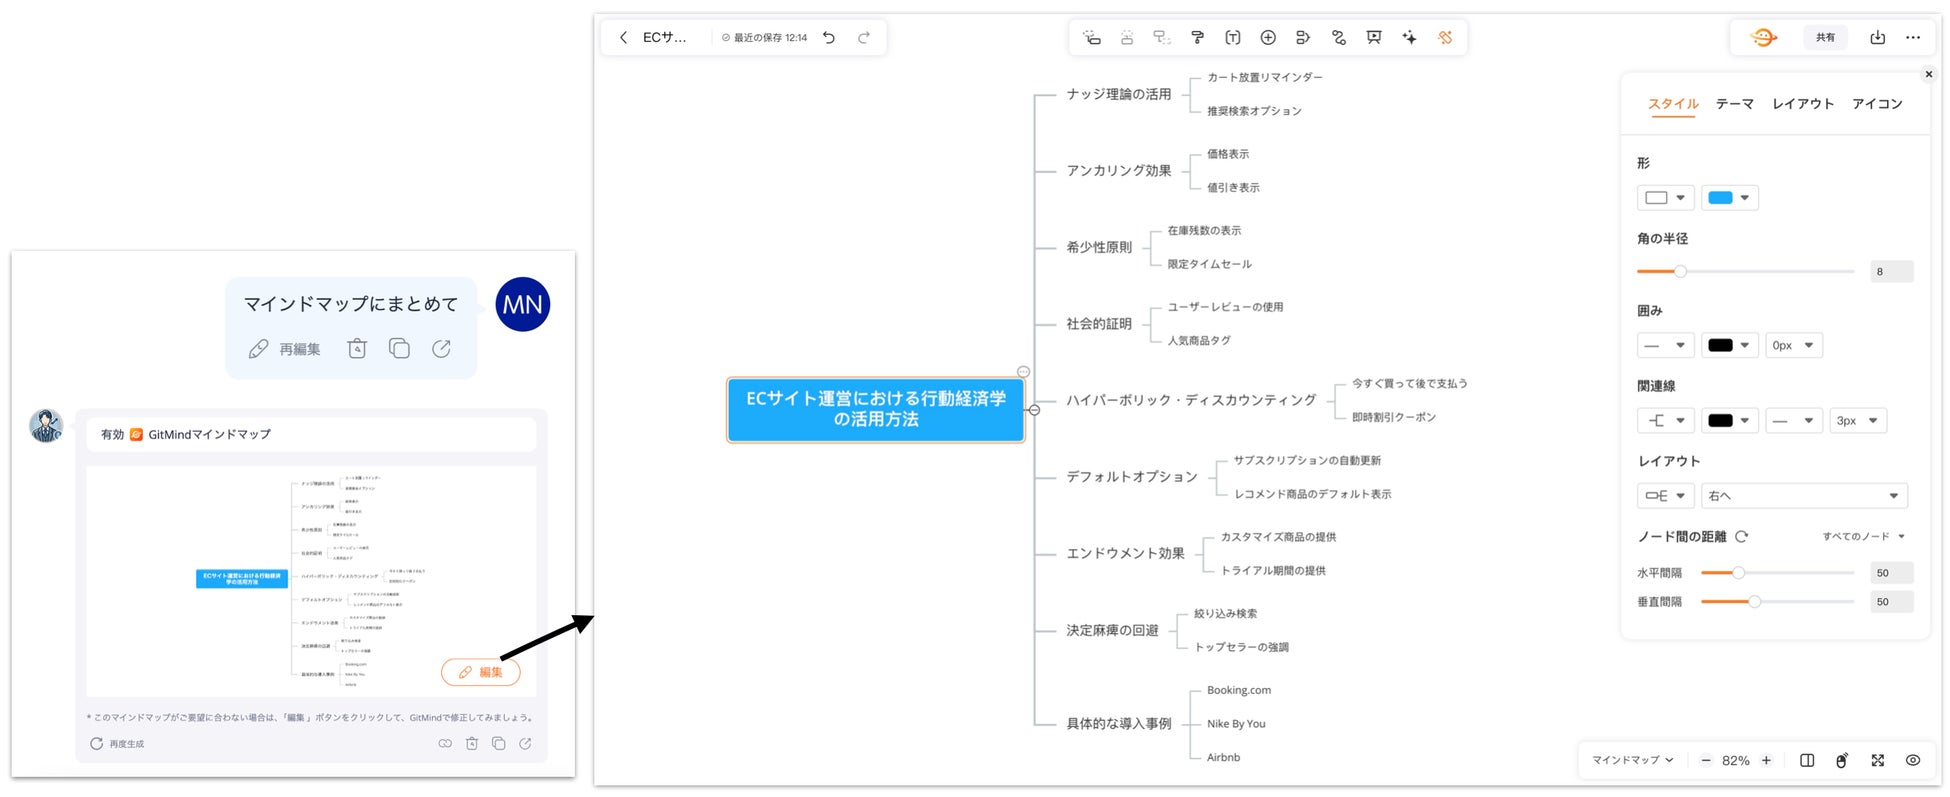
Task: Toggle the split outline view icon
Action: 1807,761
